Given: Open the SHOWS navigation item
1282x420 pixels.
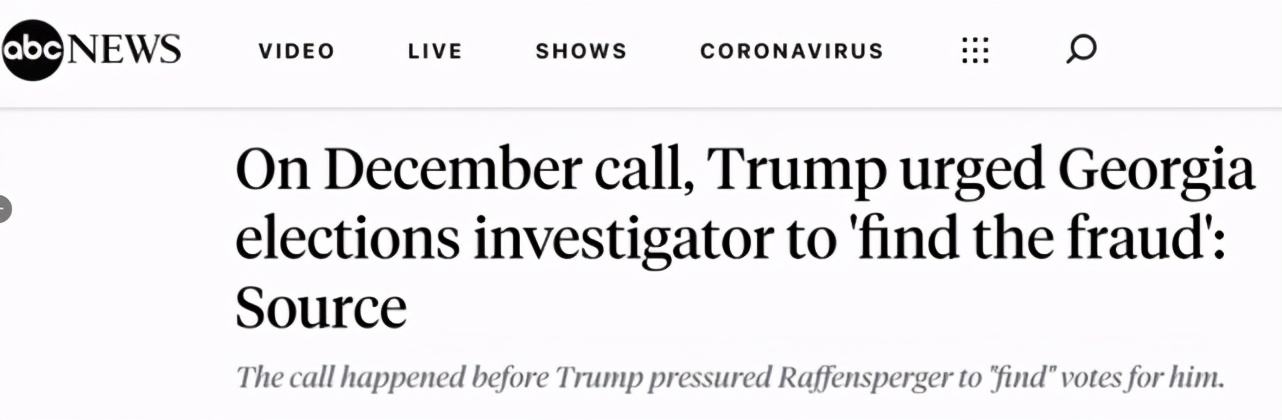Looking at the screenshot, I should click(581, 50).
